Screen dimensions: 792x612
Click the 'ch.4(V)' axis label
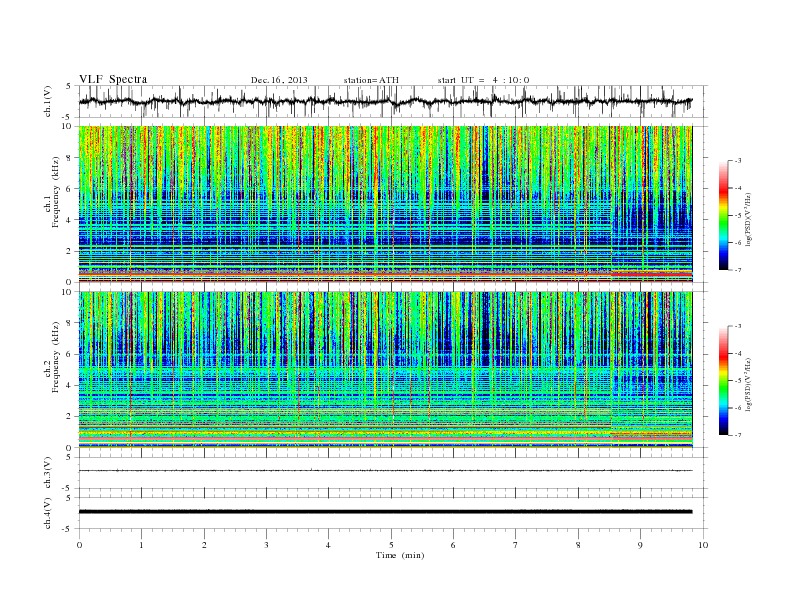point(48,513)
